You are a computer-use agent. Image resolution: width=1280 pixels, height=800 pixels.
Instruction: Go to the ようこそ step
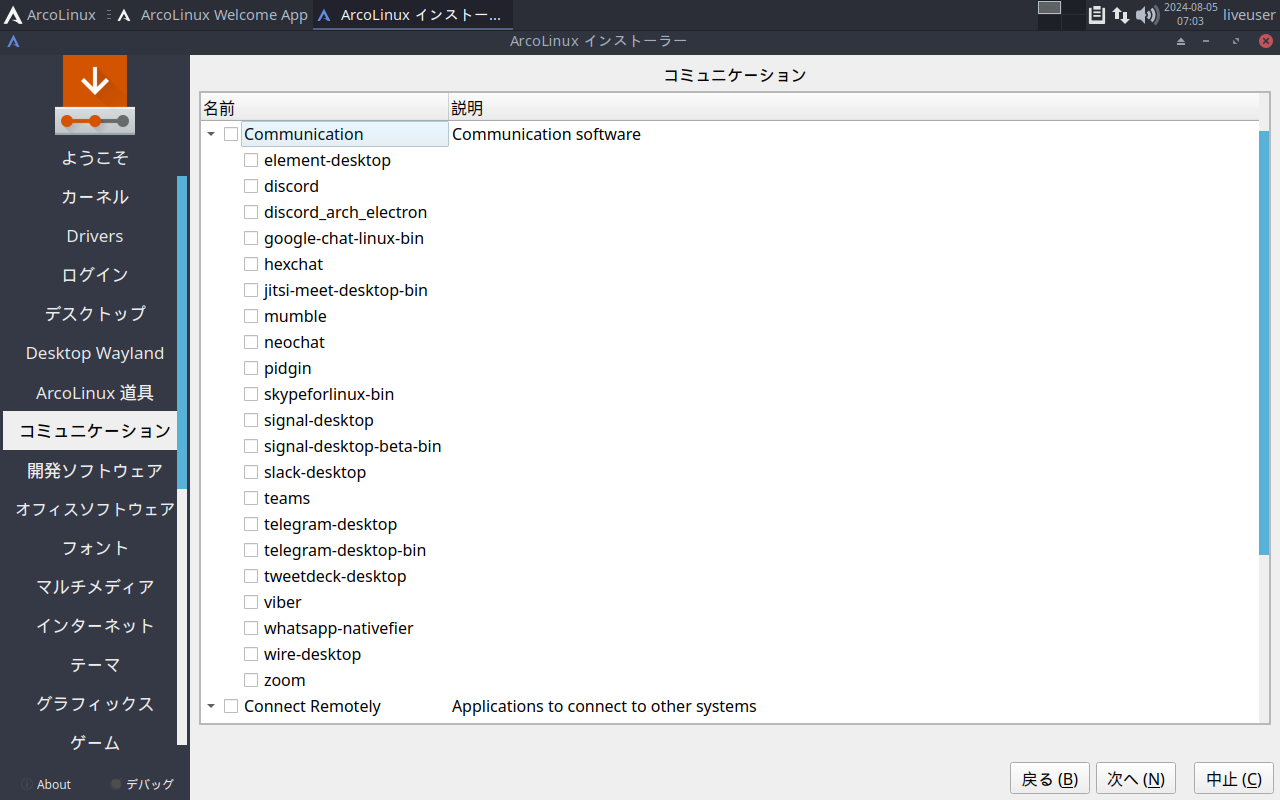[x=95, y=158]
